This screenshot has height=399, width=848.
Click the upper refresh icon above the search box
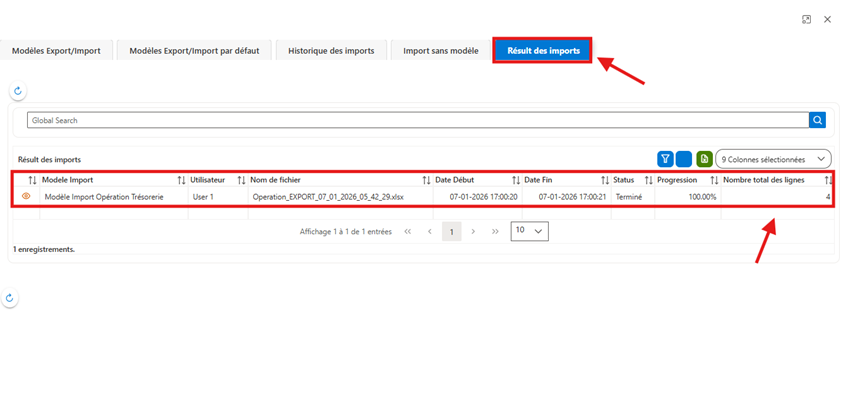pyautogui.click(x=17, y=91)
